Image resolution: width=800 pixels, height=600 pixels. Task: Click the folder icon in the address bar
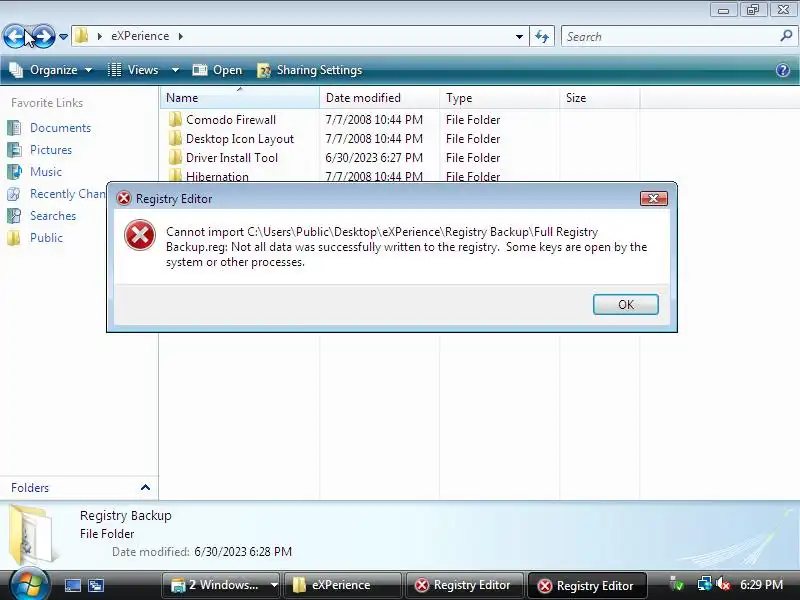(x=81, y=36)
